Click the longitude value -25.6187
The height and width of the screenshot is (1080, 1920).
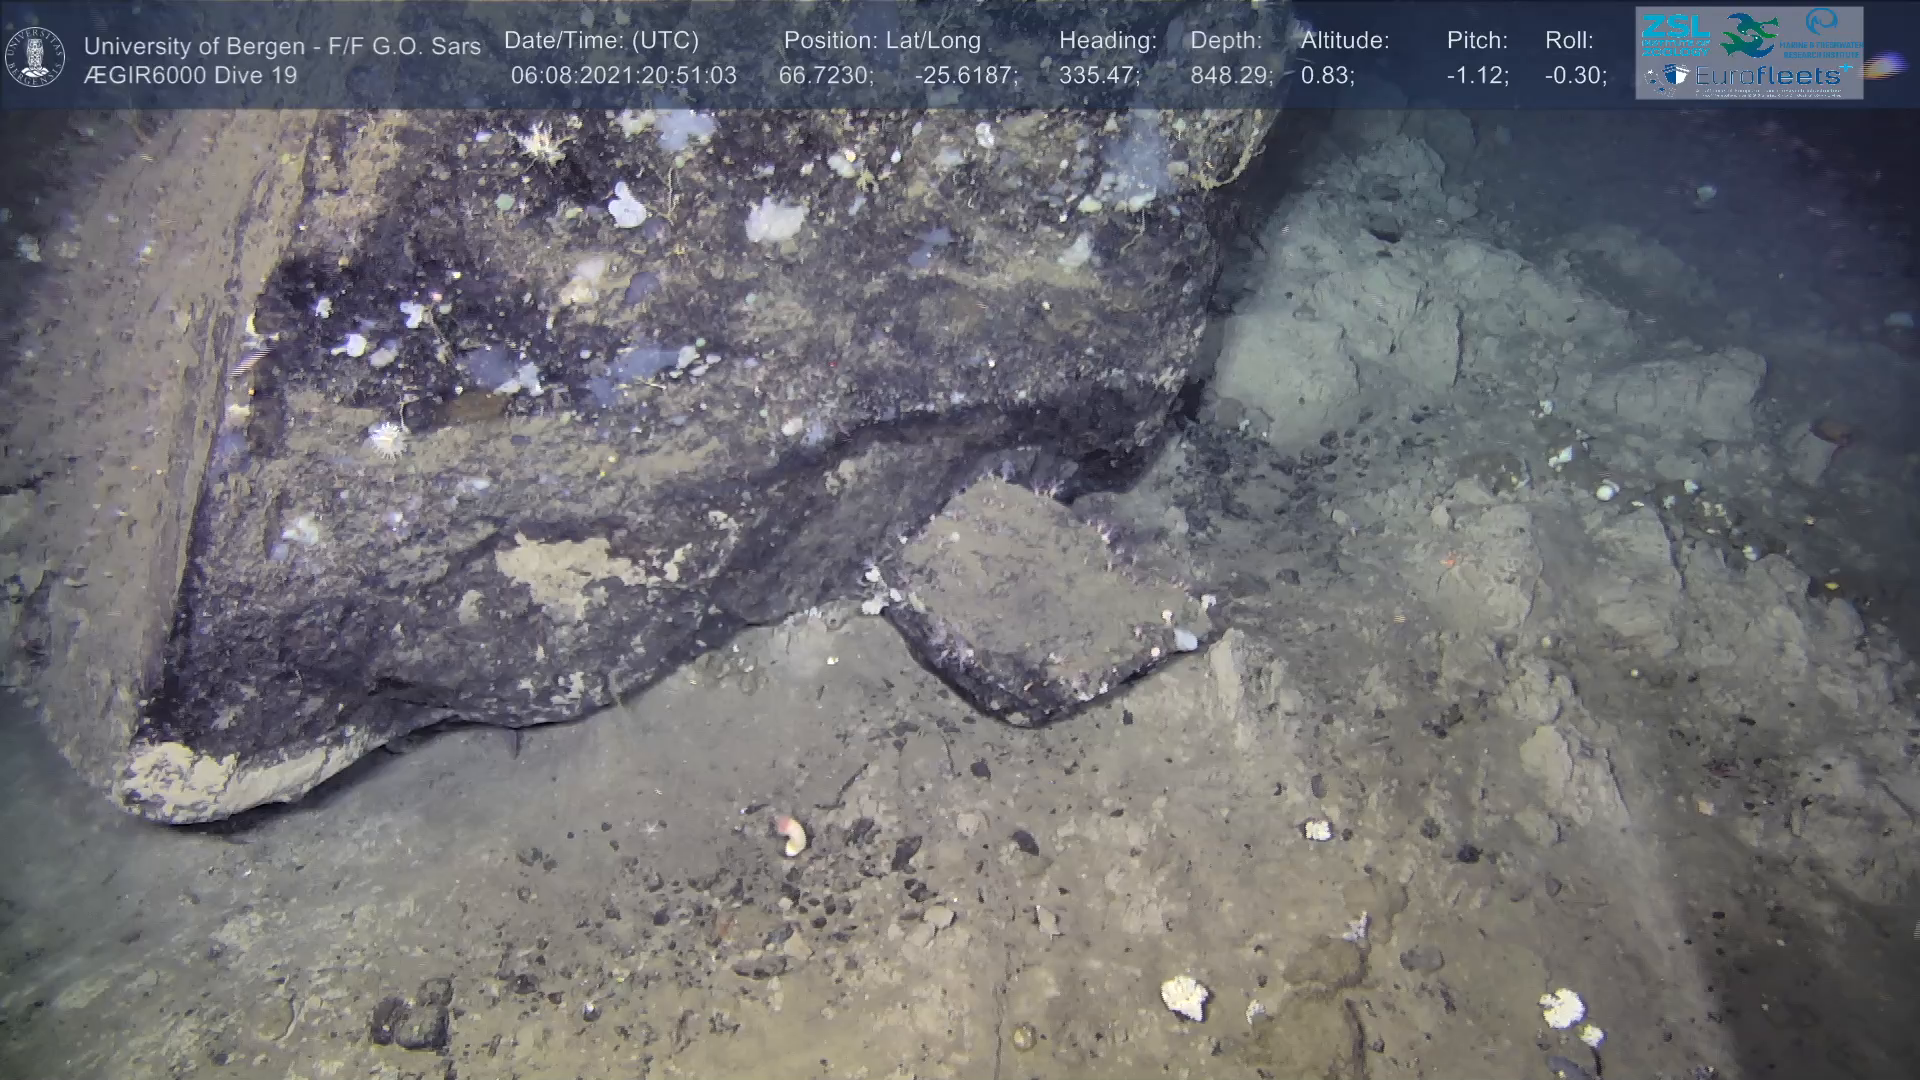click(965, 75)
